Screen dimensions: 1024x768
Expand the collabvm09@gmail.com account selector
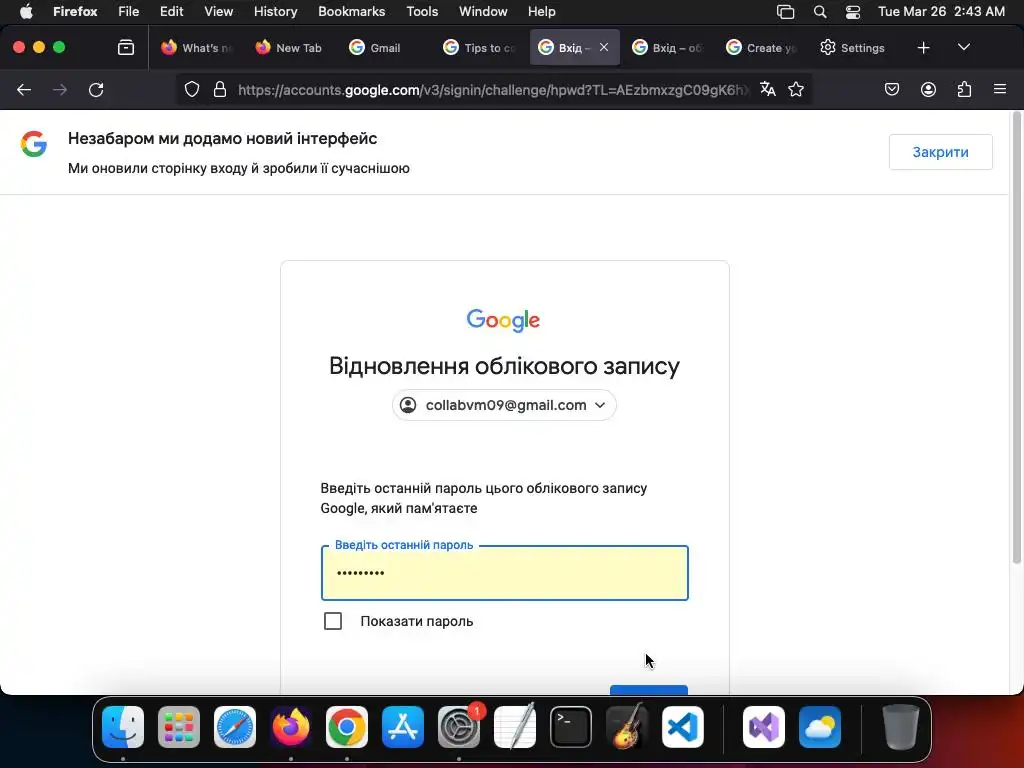[x=504, y=405]
